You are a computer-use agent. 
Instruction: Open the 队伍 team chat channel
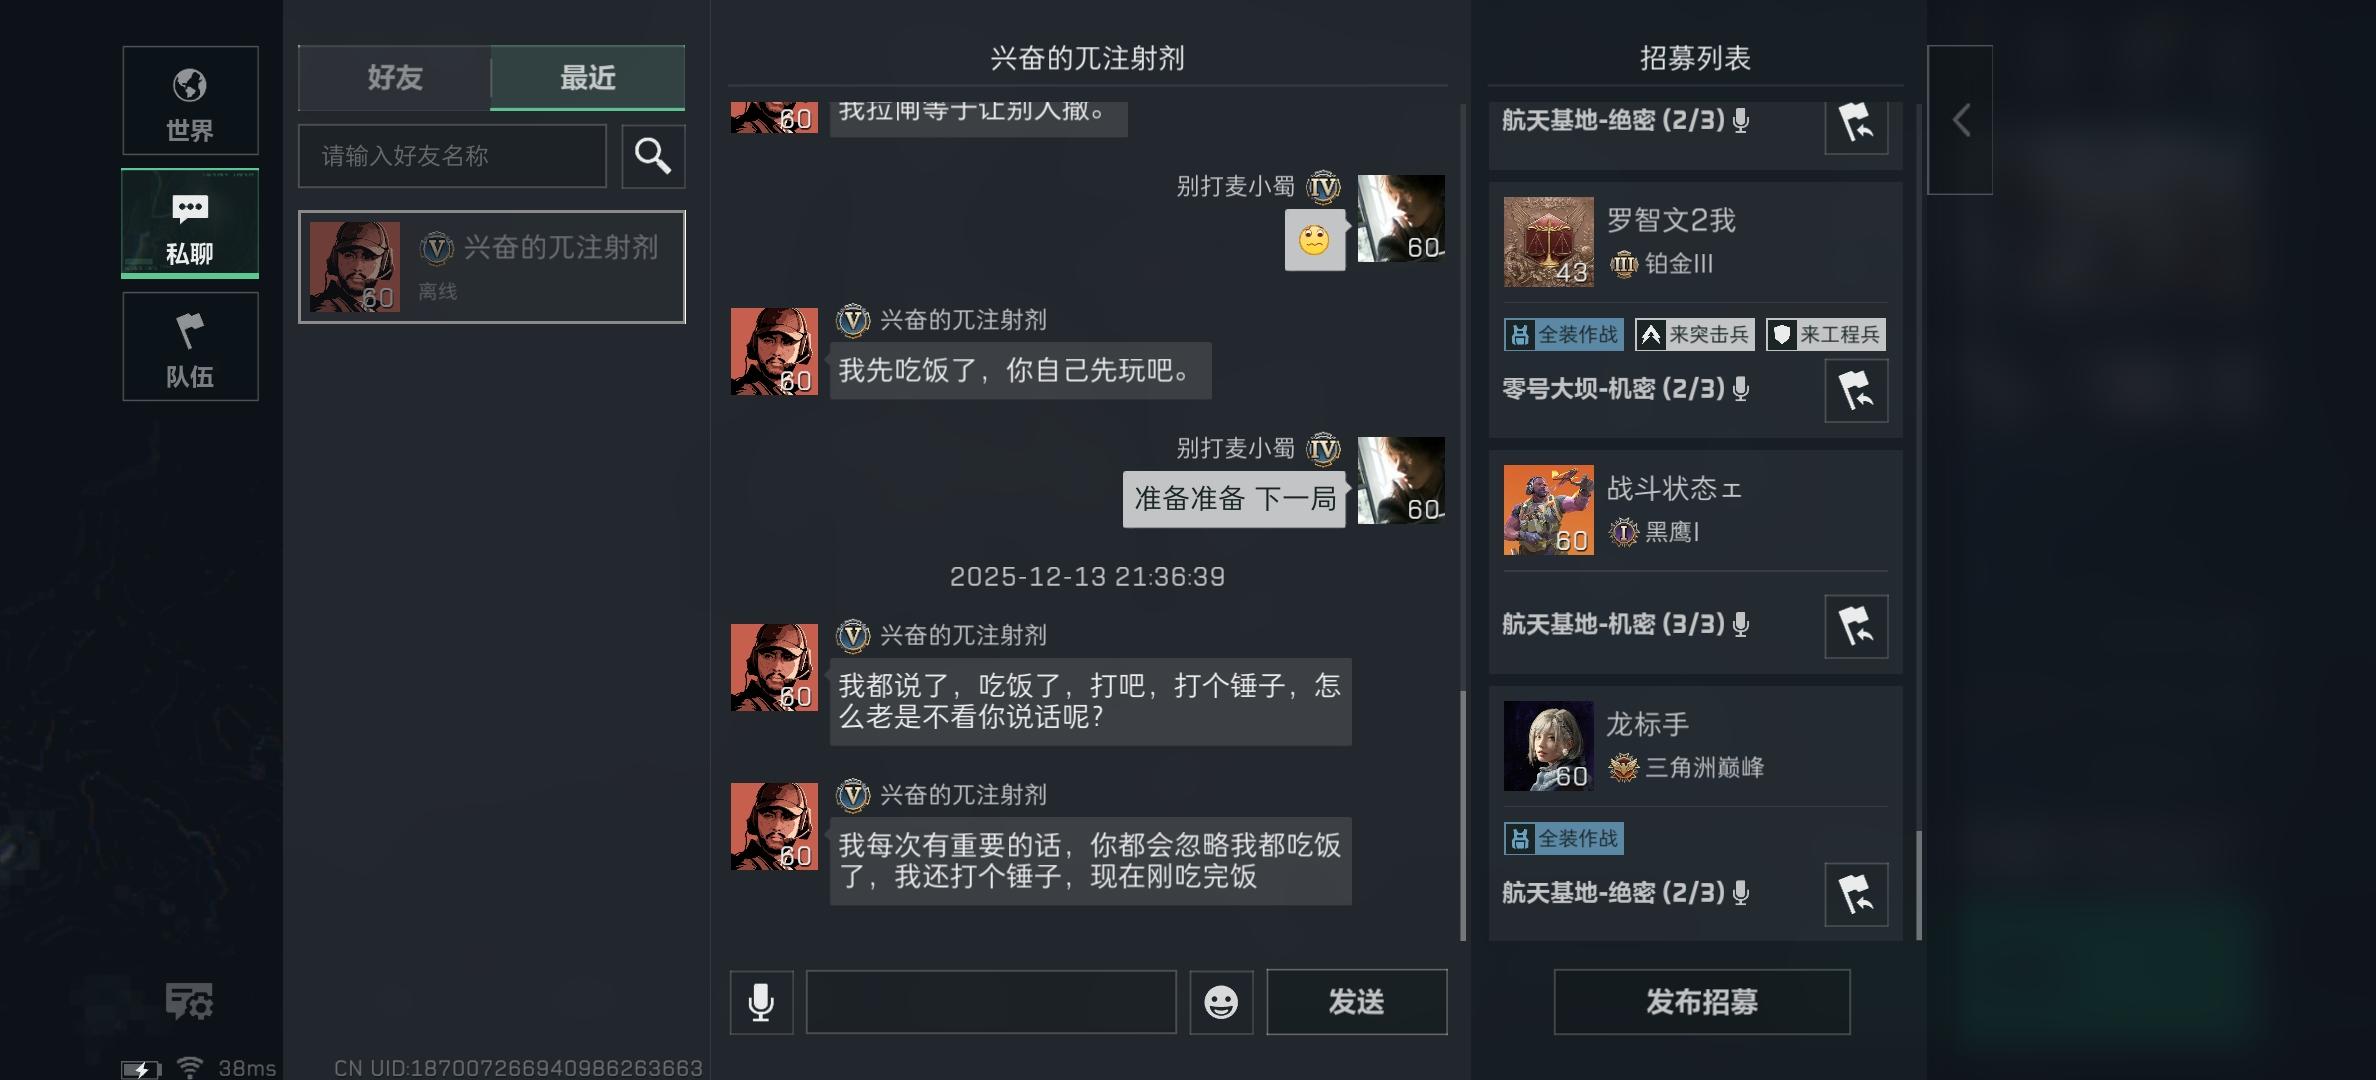tap(190, 347)
